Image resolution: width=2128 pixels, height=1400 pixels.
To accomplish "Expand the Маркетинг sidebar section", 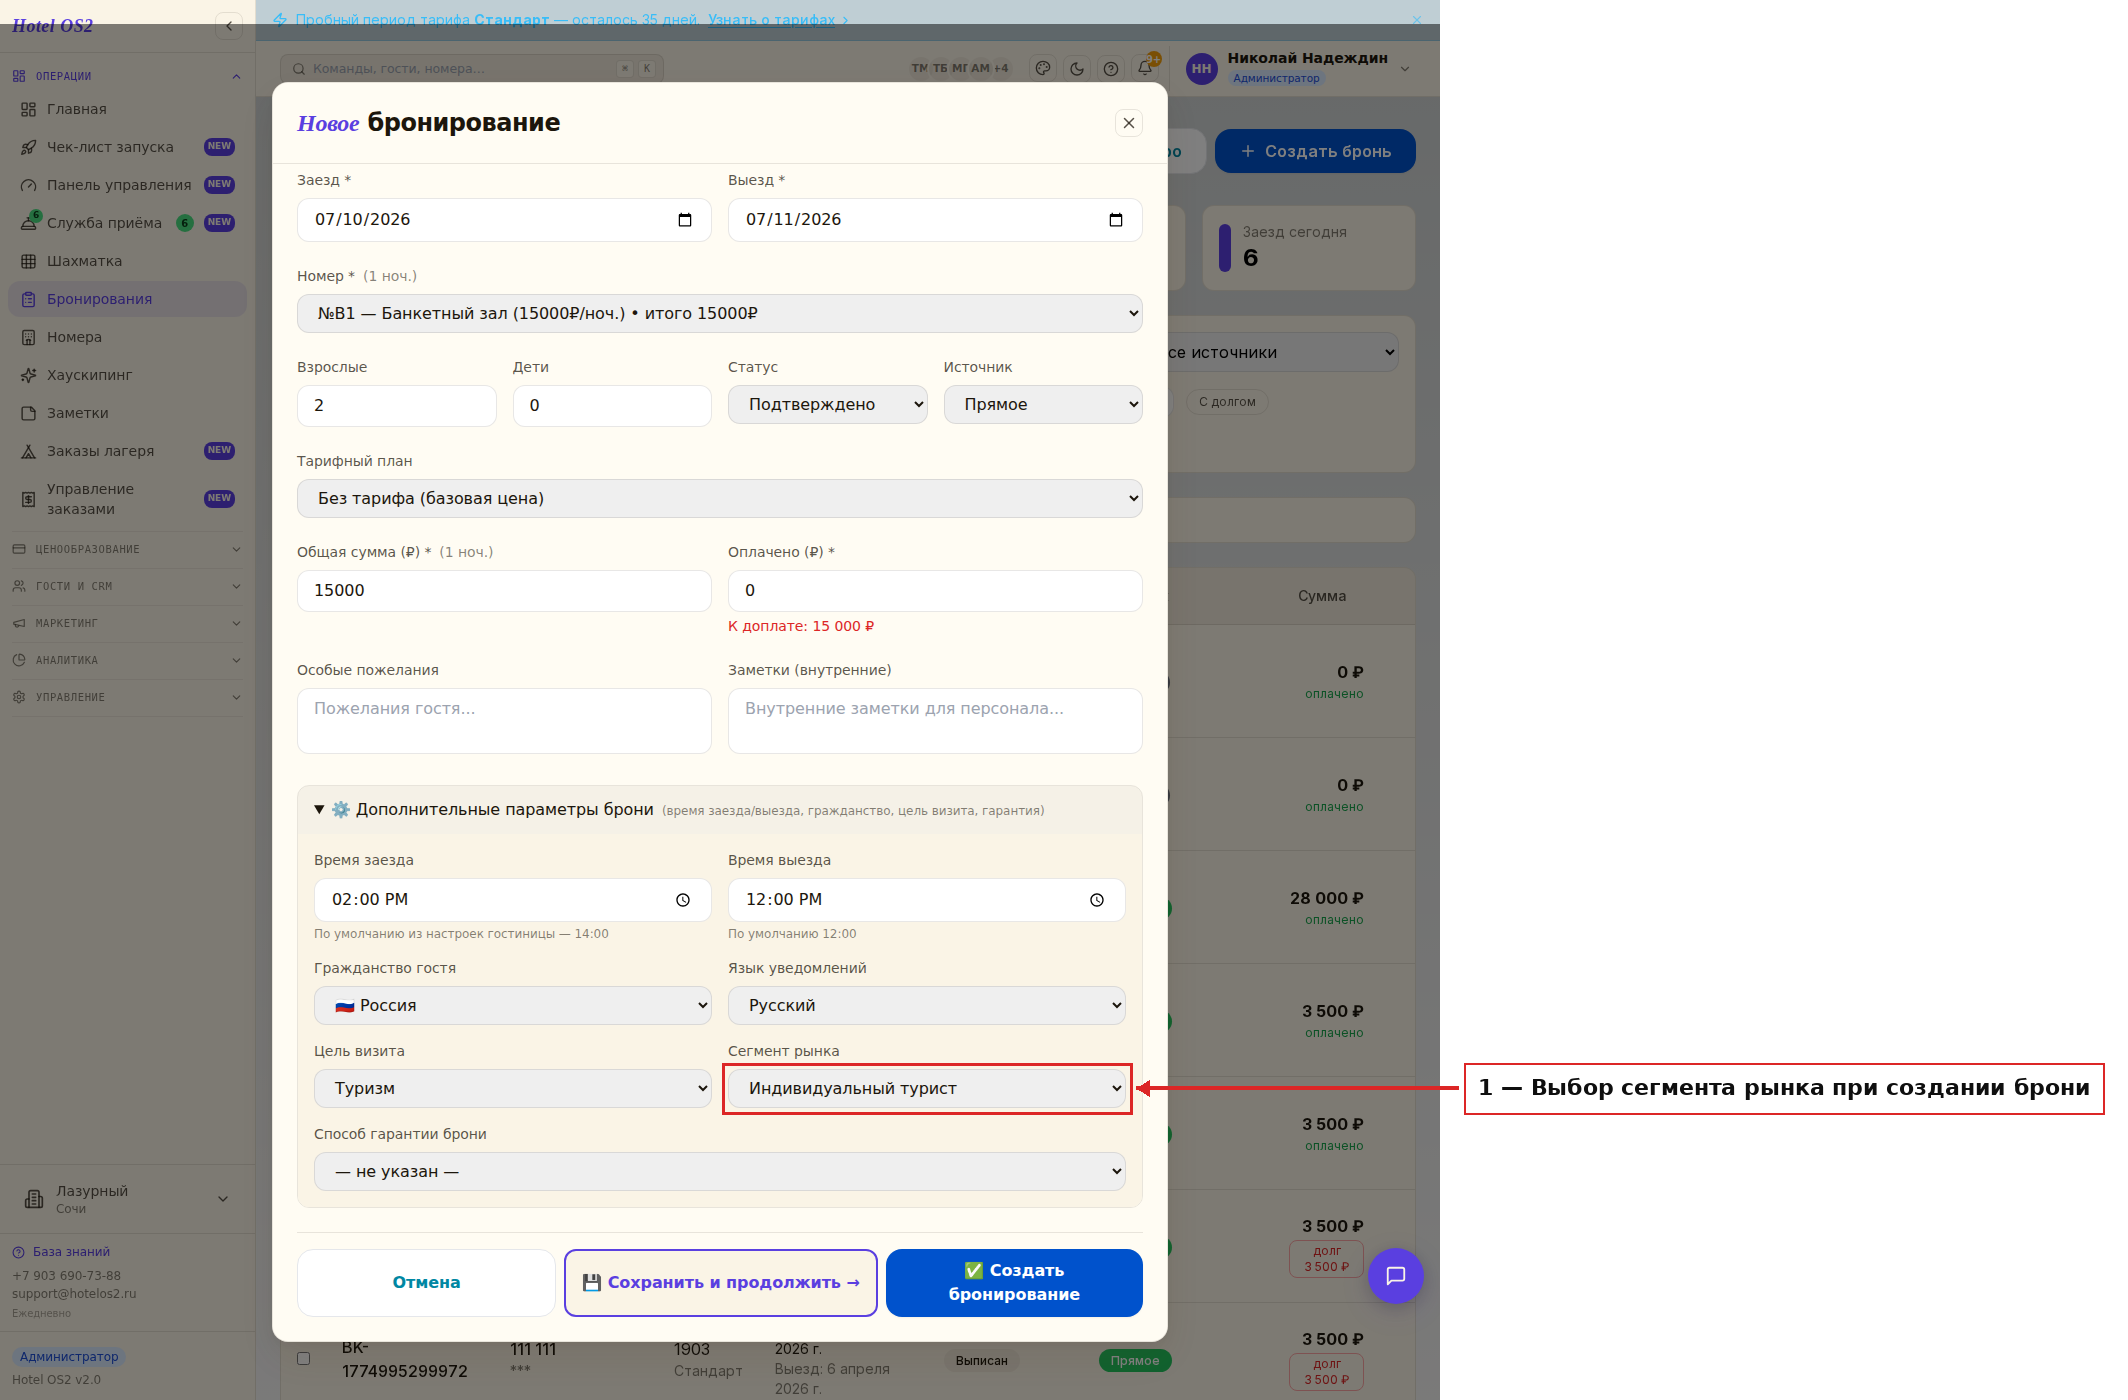I will pyautogui.click(x=127, y=623).
